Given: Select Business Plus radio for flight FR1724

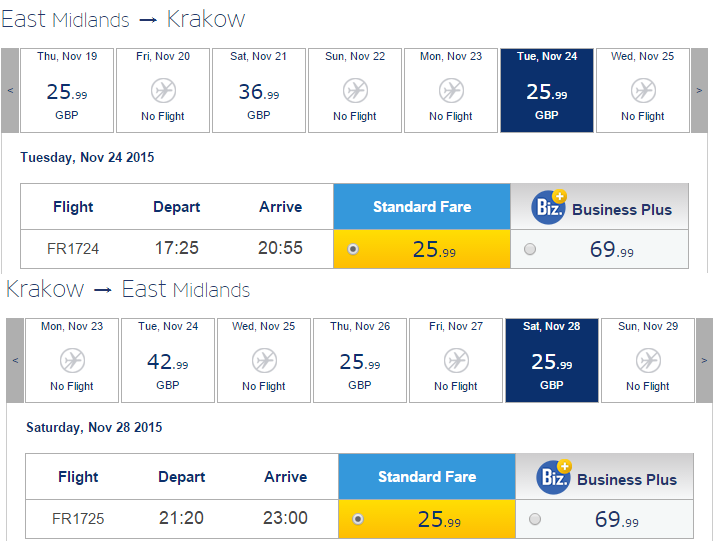Looking at the screenshot, I should pyautogui.click(x=530, y=249).
